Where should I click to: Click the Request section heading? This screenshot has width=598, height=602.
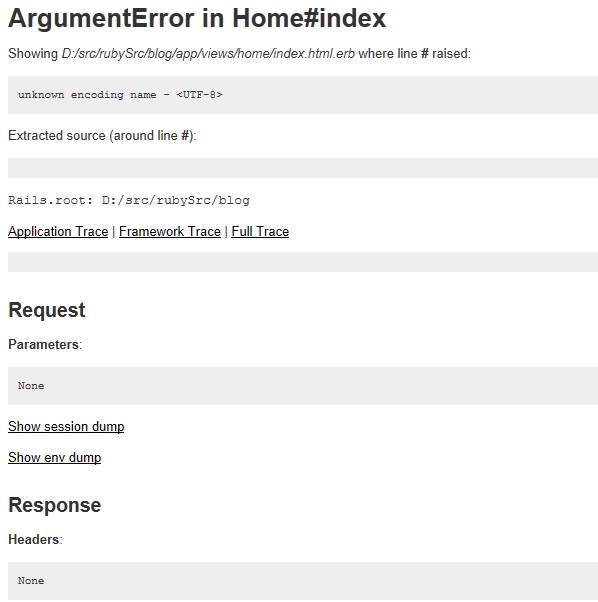(47, 310)
